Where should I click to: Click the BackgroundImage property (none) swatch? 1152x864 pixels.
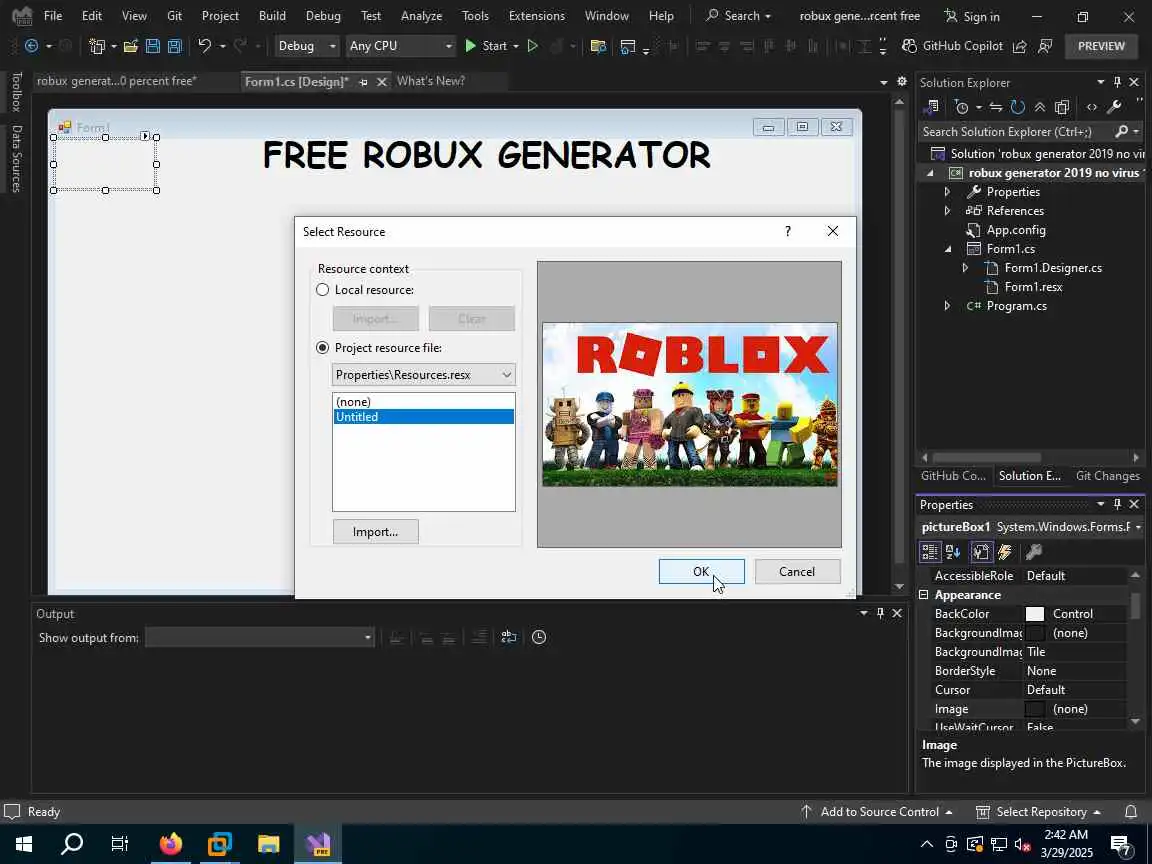(1034, 633)
